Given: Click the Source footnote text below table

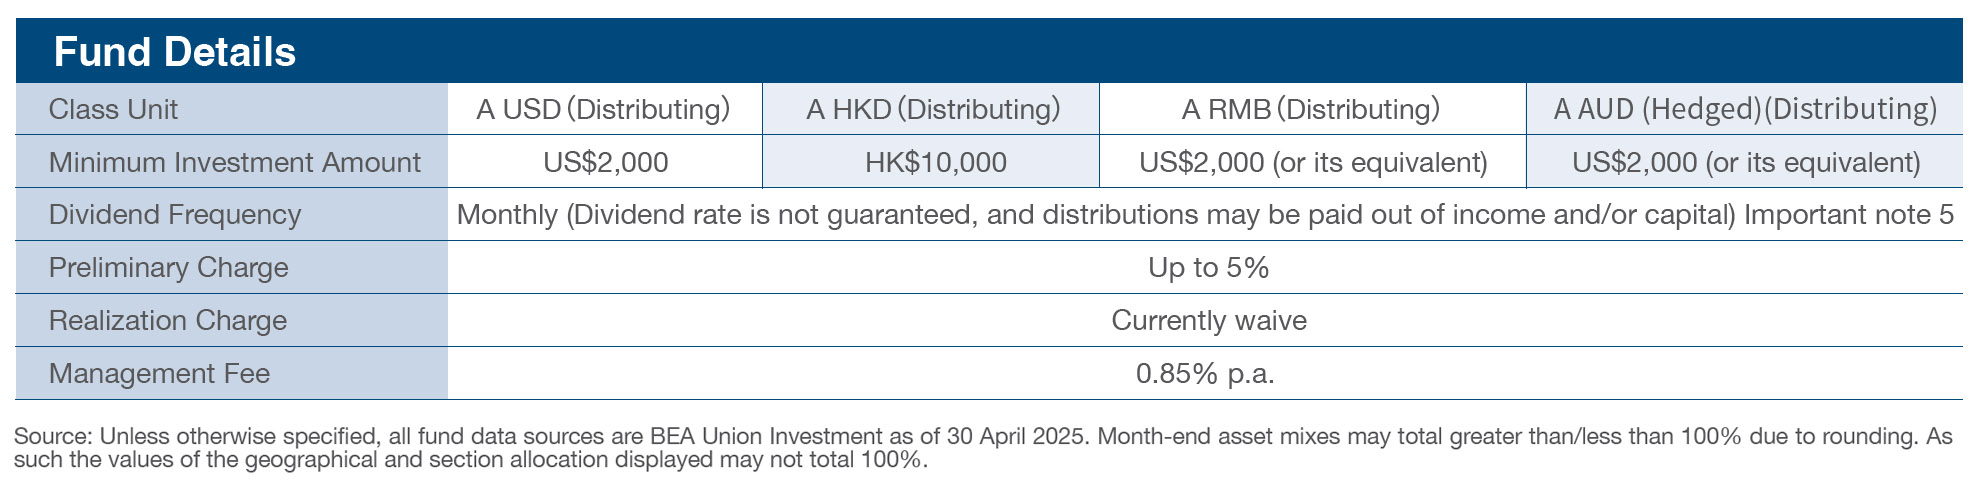Looking at the screenshot, I should coord(982,448).
